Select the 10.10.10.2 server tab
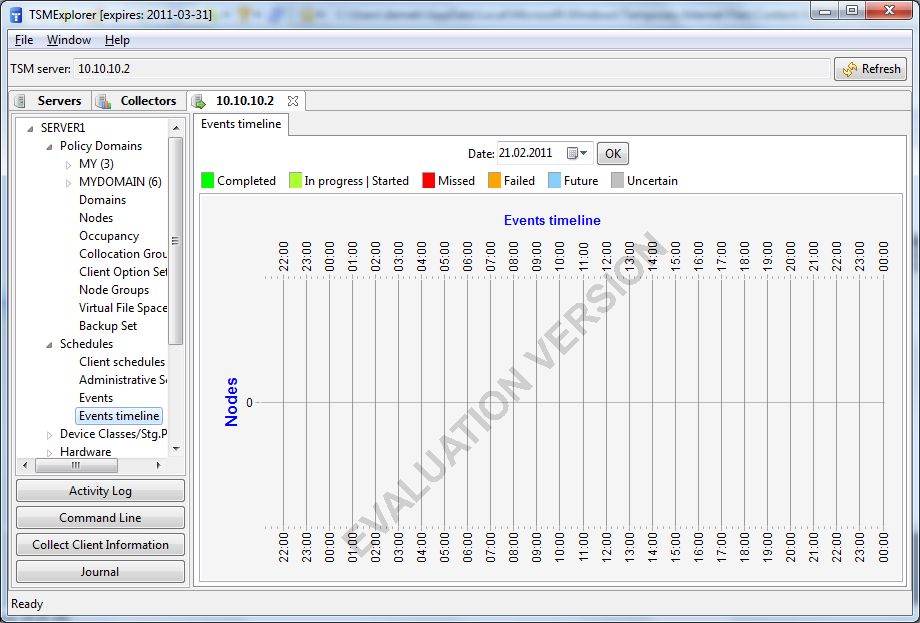Viewport: 920px width, 623px height. (246, 101)
